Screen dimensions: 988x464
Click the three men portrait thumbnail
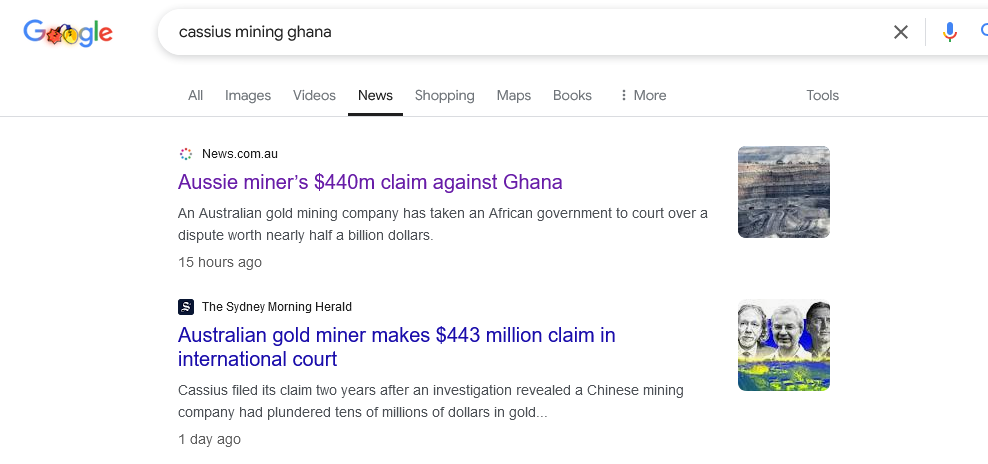(784, 346)
